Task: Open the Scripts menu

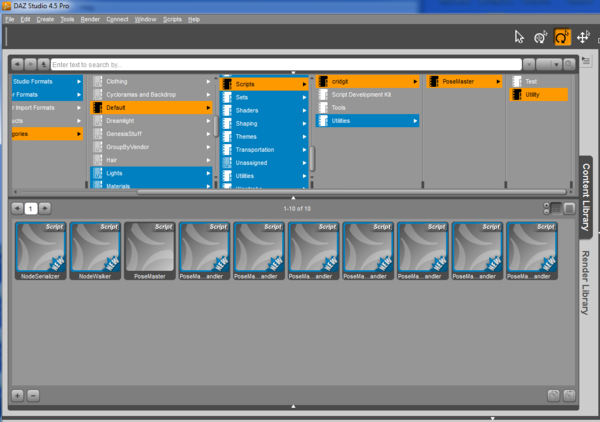Action: coord(172,19)
